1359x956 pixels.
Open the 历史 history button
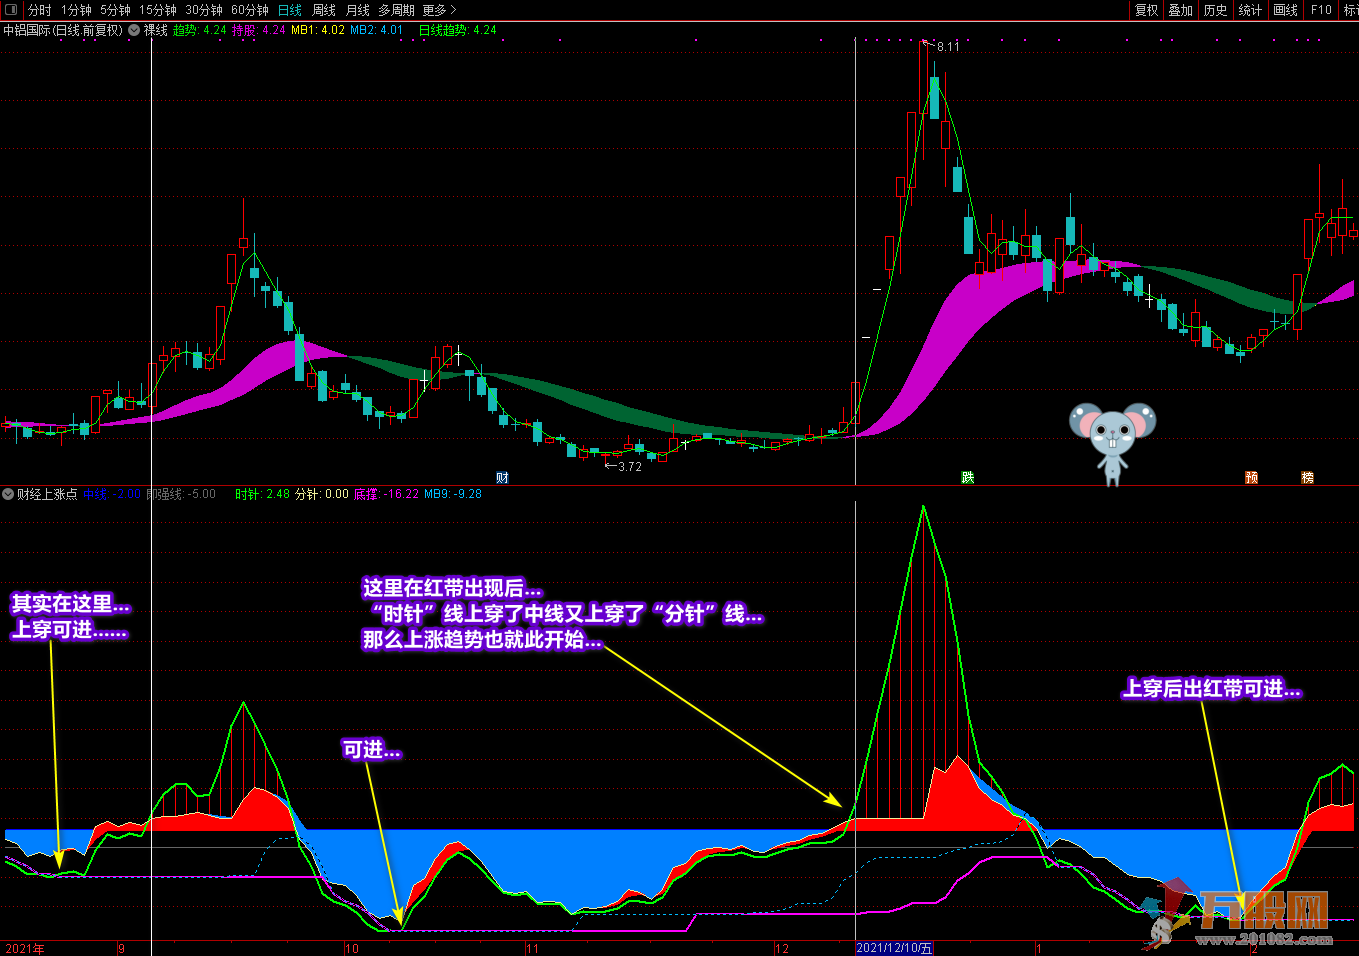(x=1215, y=10)
